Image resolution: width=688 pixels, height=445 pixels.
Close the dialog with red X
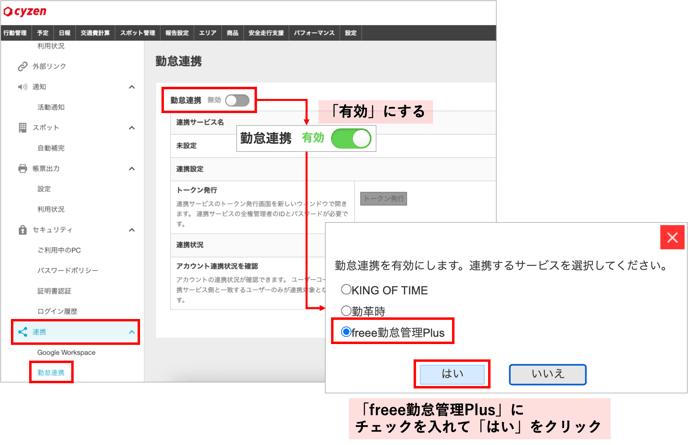[x=672, y=237]
